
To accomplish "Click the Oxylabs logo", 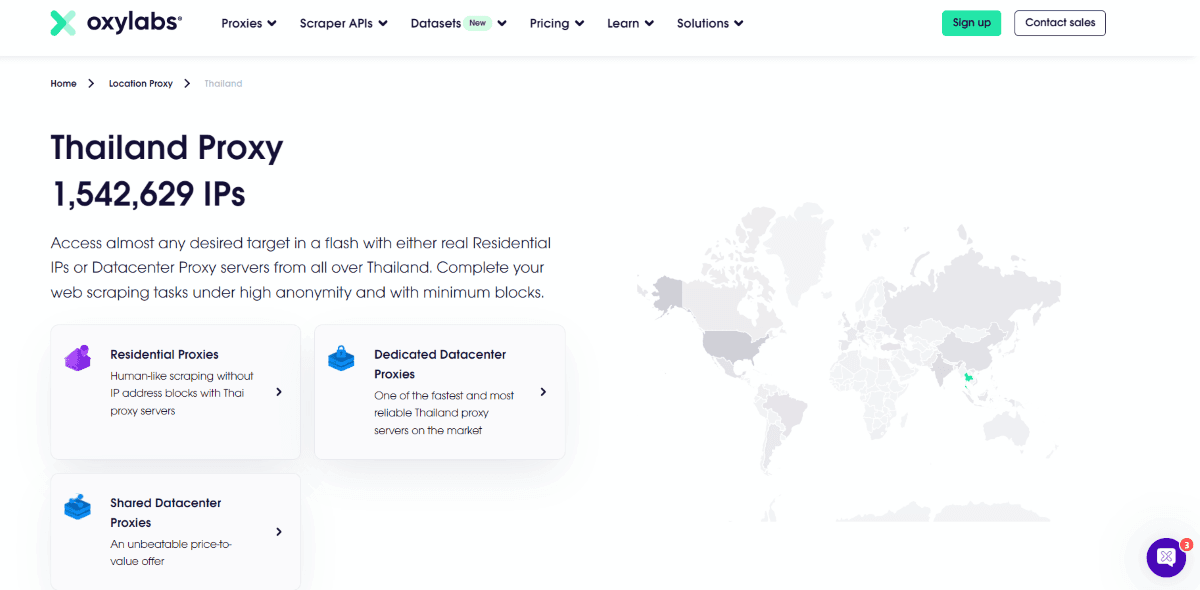I will [116, 22].
